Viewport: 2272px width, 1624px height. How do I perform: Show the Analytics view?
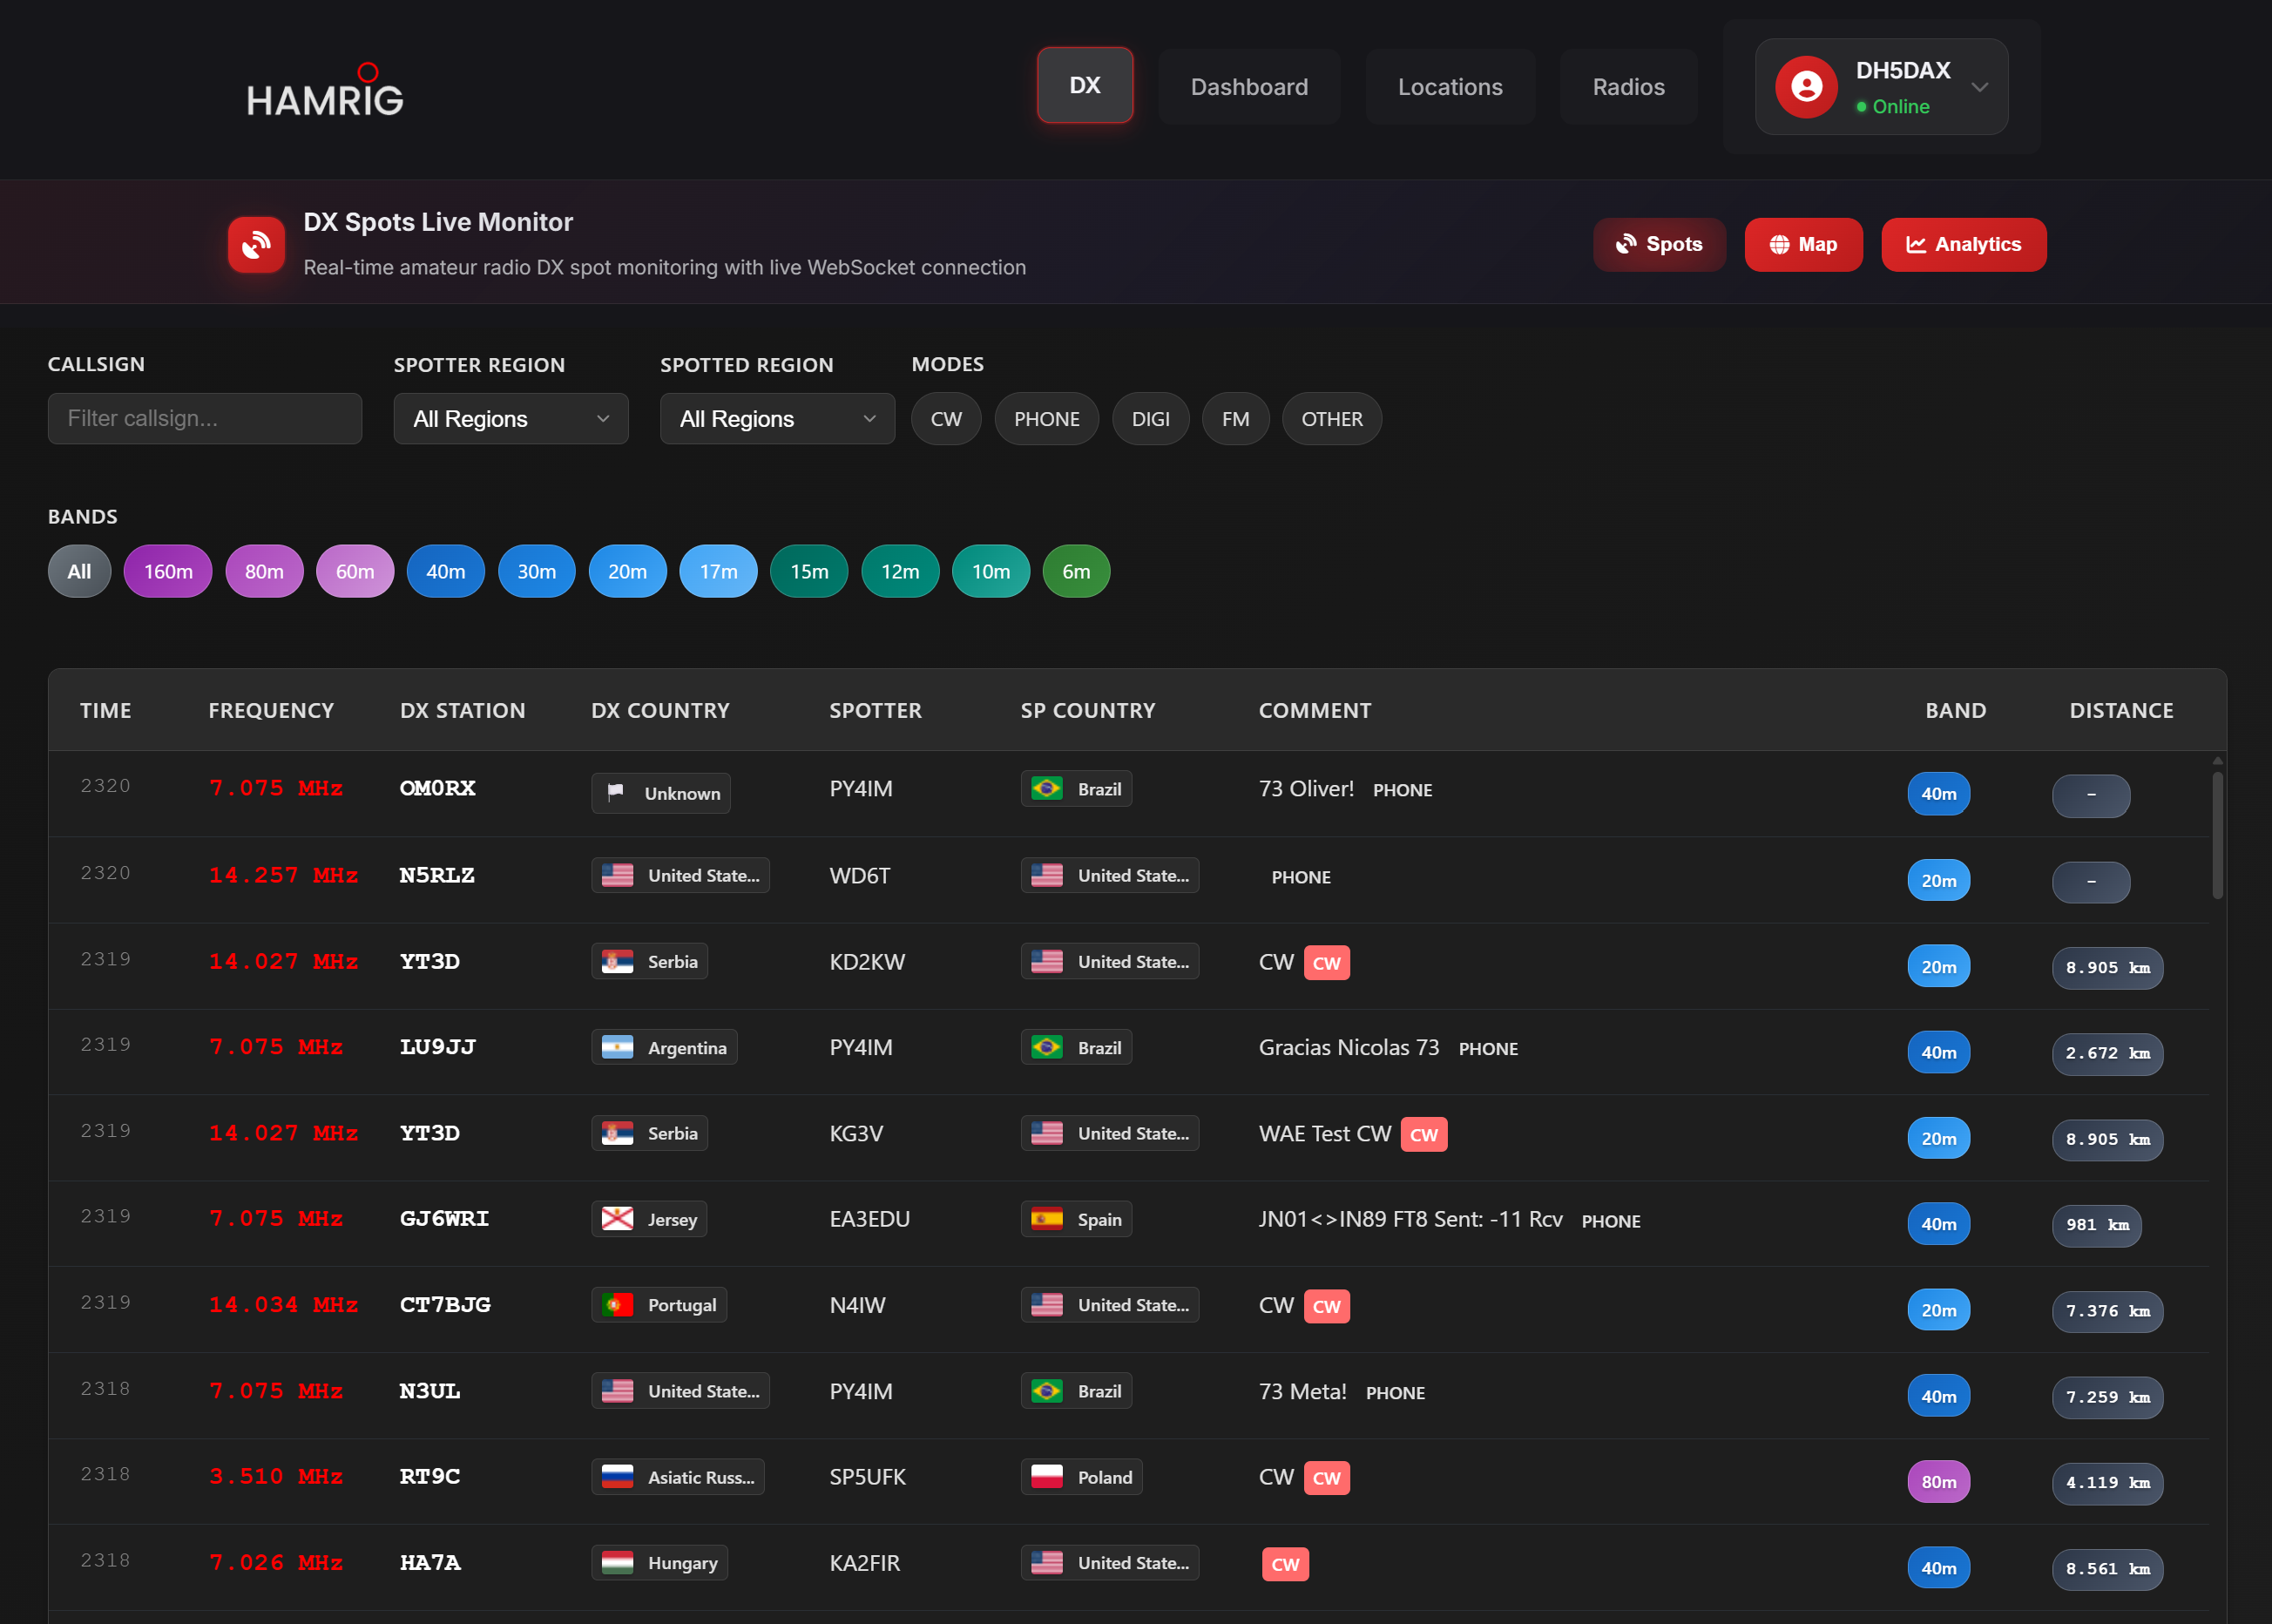tap(1963, 245)
